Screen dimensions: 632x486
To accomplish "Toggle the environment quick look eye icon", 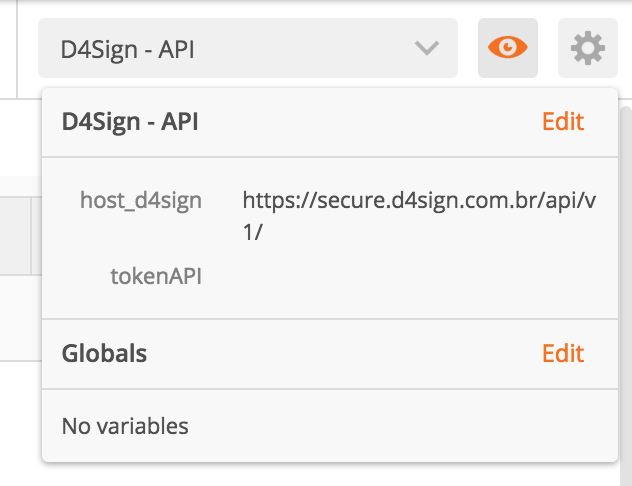I will click(507, 48).
